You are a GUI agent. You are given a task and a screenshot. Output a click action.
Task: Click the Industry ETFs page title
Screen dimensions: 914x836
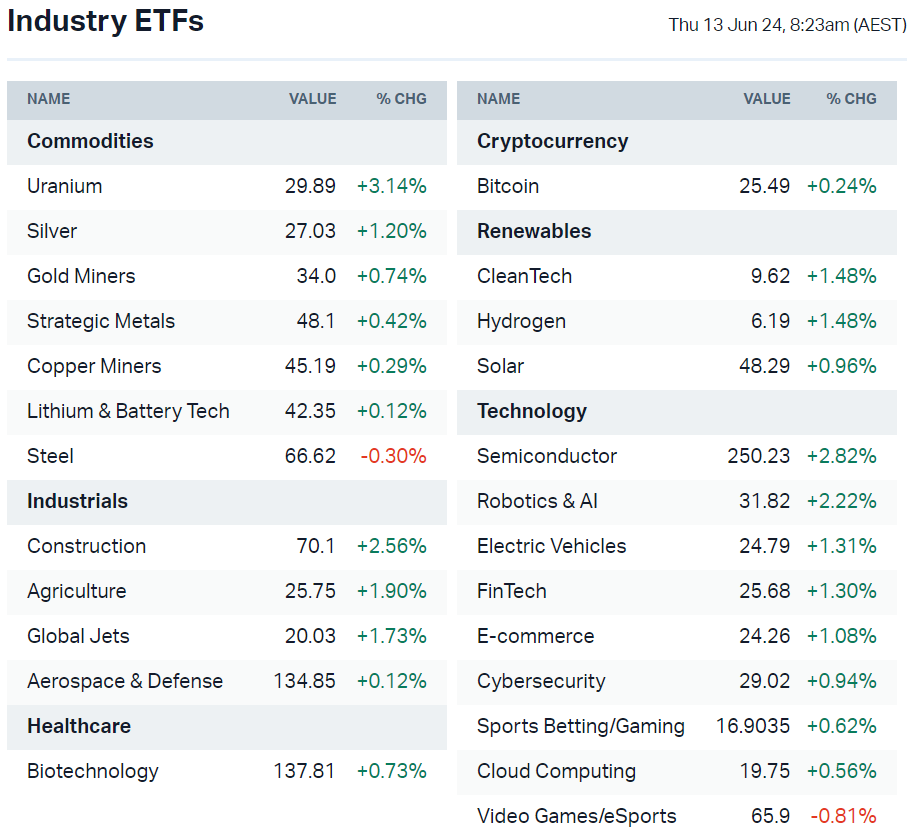(105, 22)
